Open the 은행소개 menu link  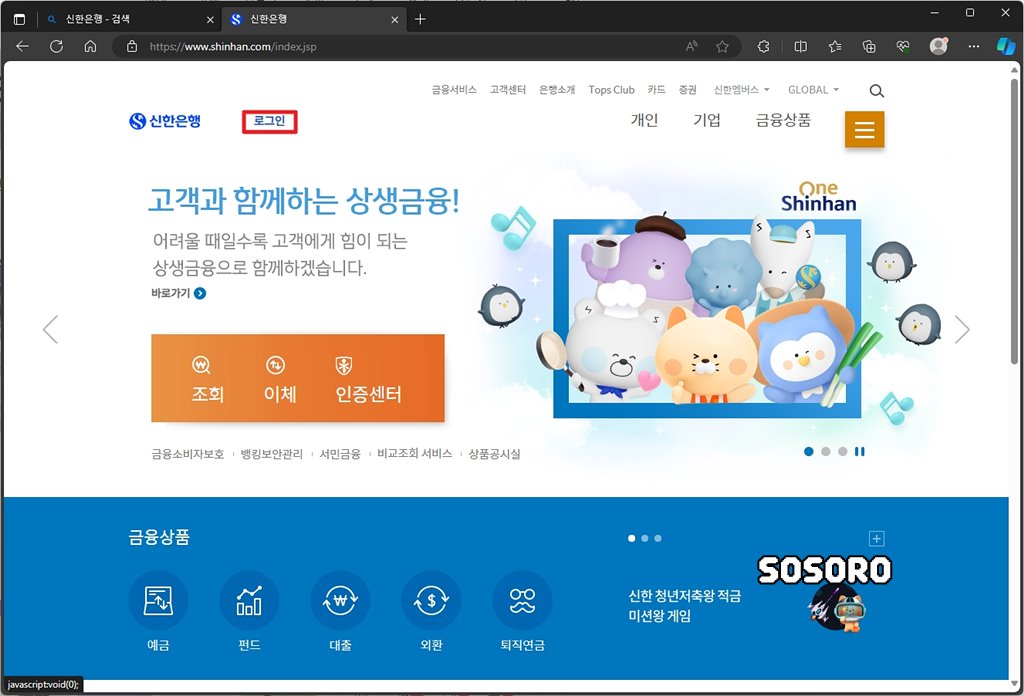tap(557, 90)
